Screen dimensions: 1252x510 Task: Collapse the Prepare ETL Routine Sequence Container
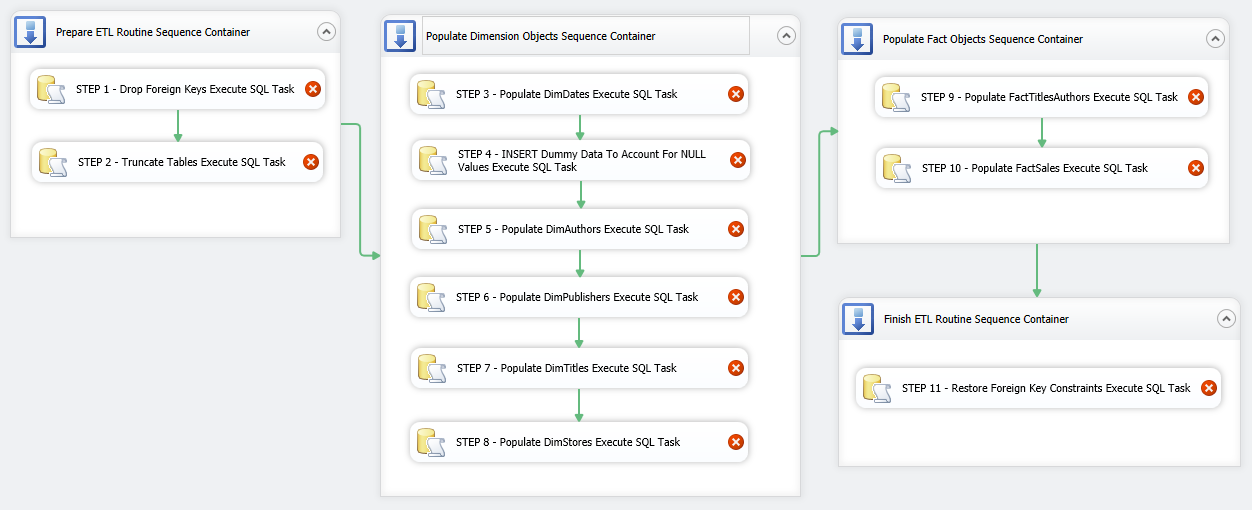point(326,32)
